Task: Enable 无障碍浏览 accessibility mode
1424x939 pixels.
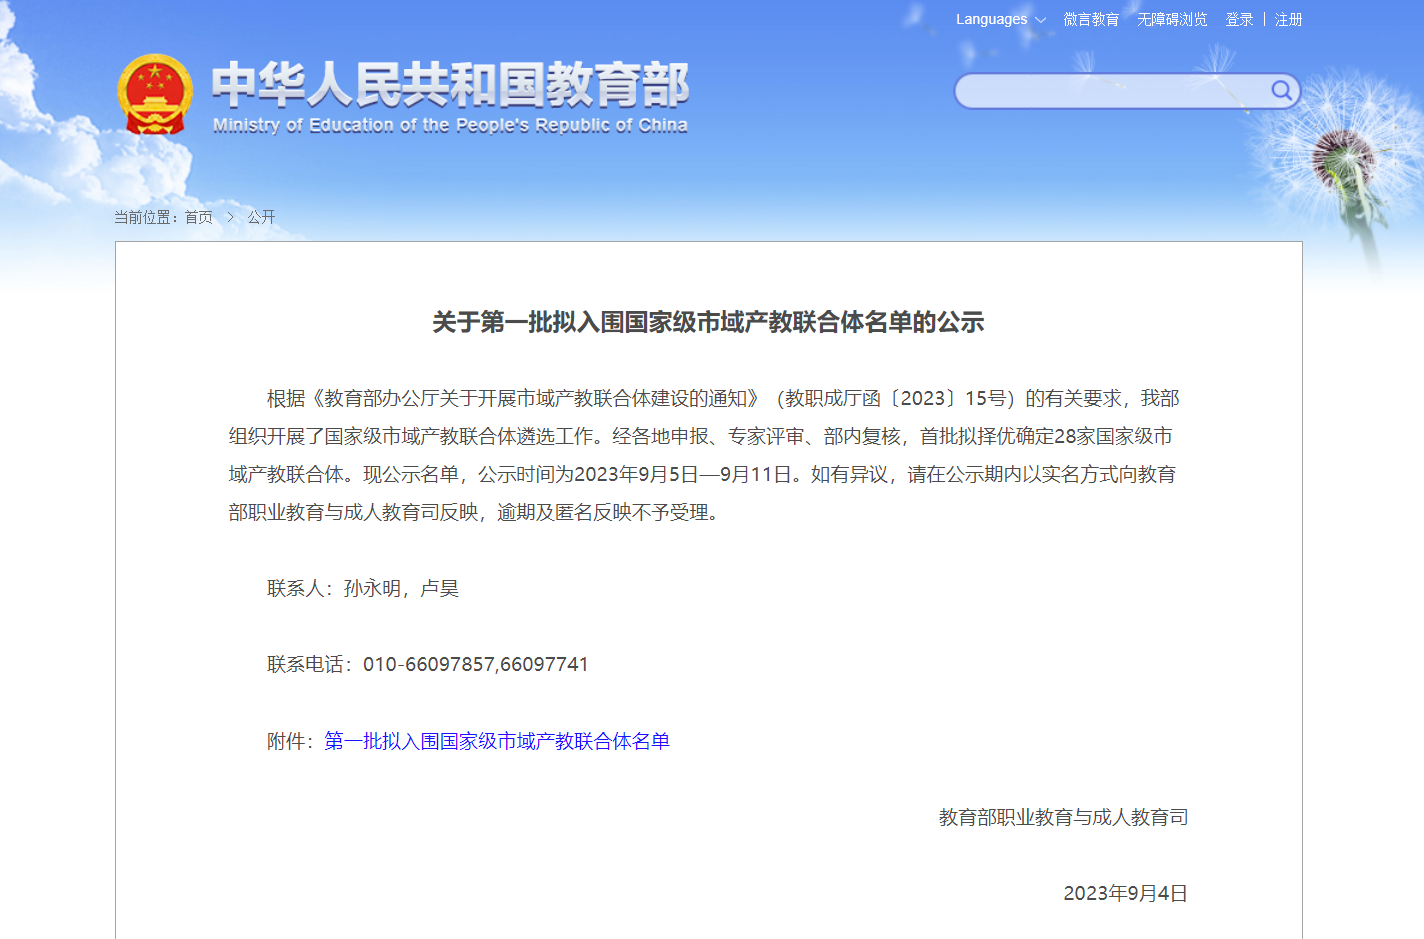Action: 1172,19
